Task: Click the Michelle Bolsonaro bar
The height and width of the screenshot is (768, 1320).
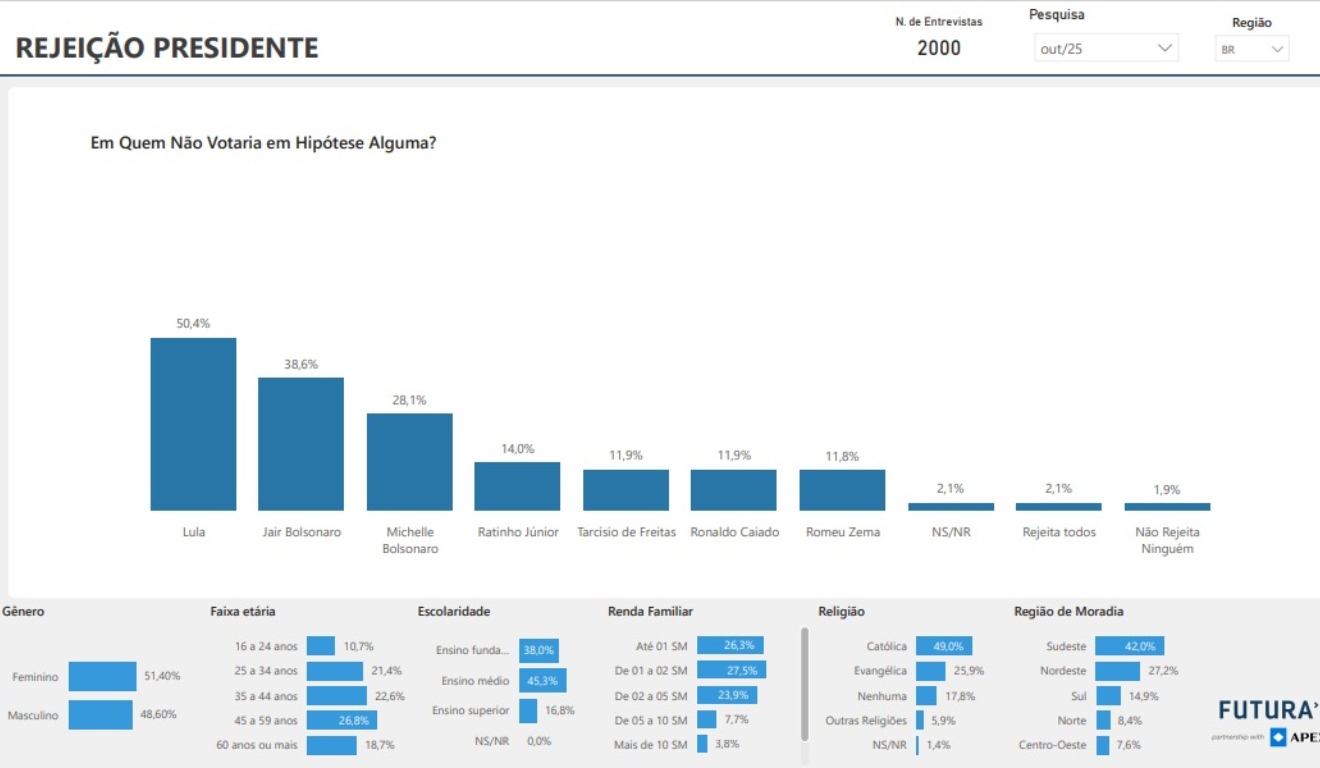Action: 409,462
